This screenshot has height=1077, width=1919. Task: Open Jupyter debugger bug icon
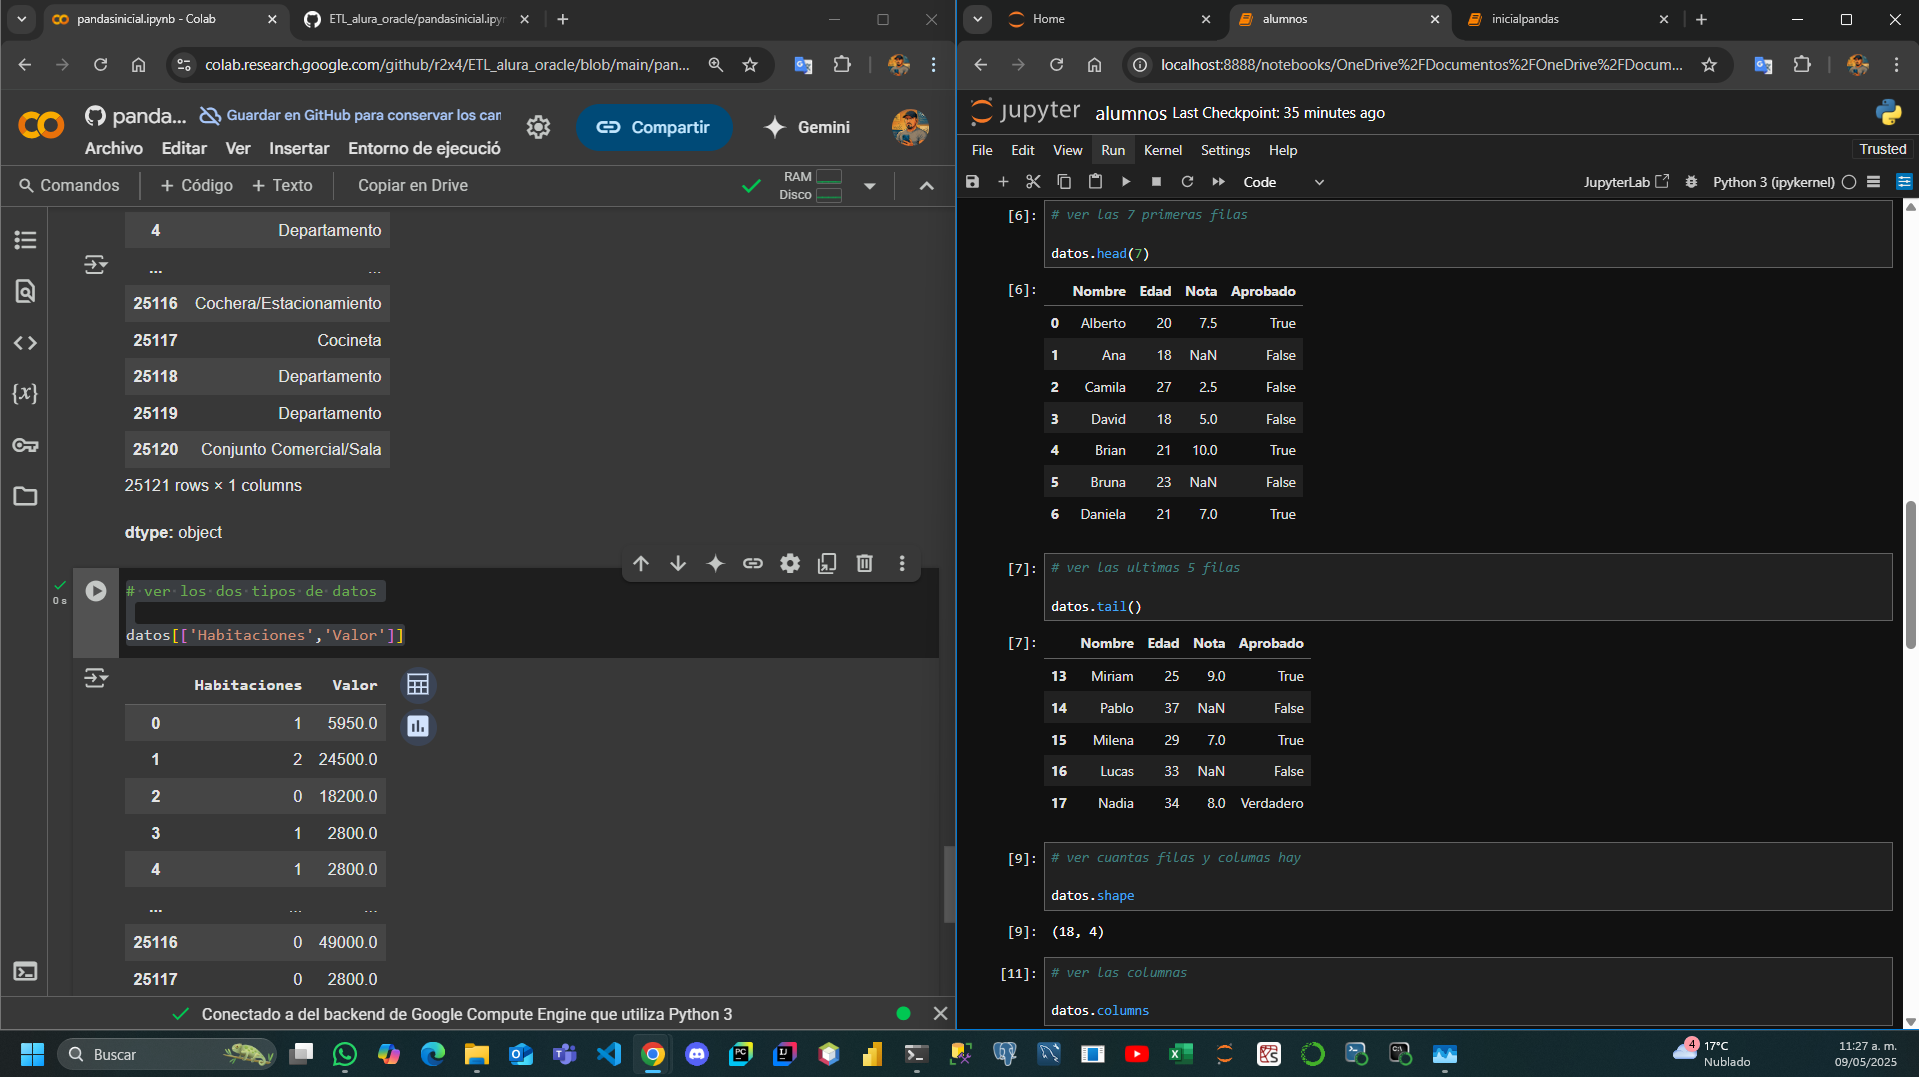pyautogui.click(x=1691, y=182)
